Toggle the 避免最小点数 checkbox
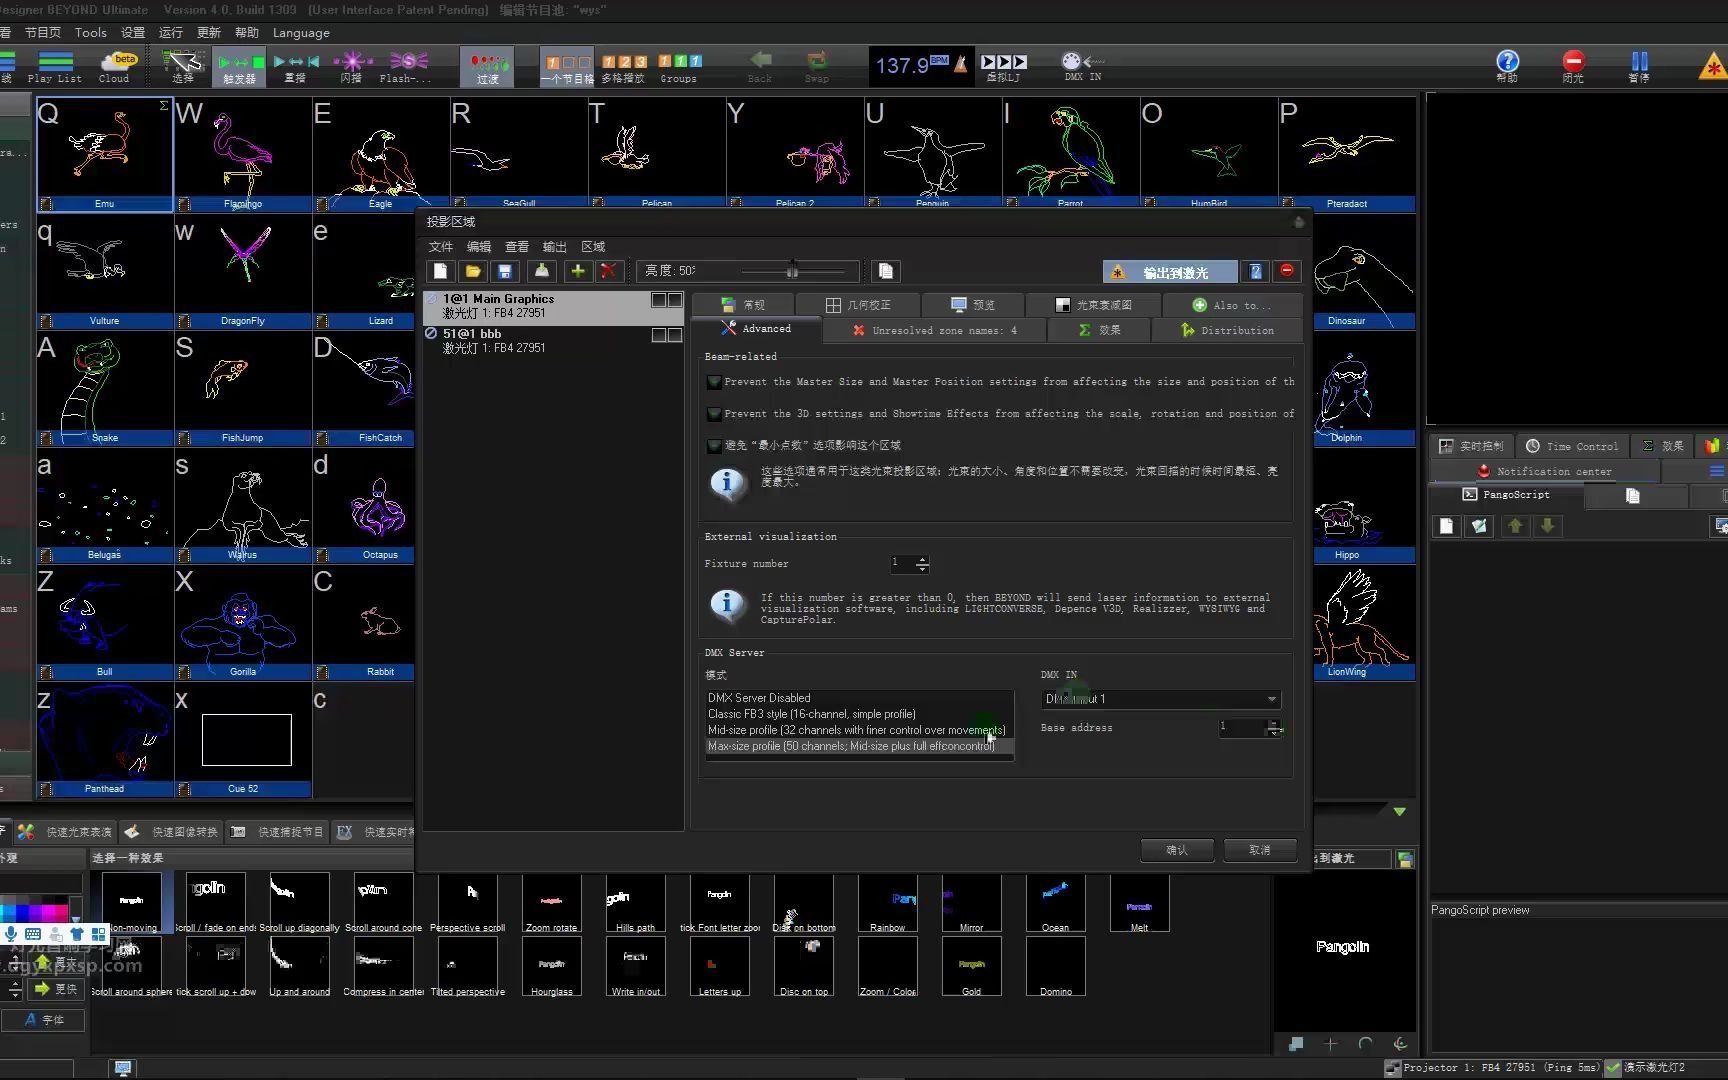Image resolution: width=1728 pixels, height=1080 pixels. pyautogui.click(x=714, y=446)
